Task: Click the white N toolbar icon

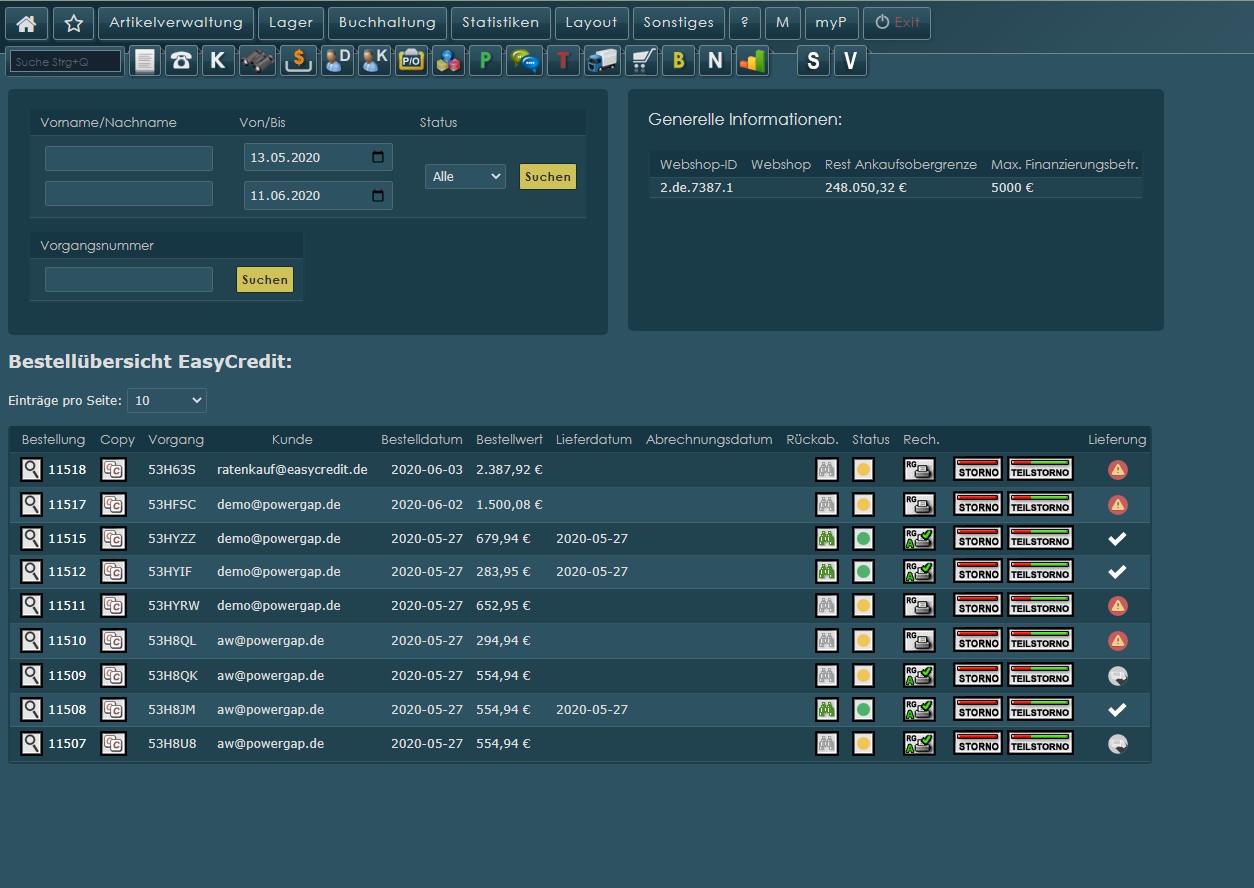Action: tap(714, 61)
